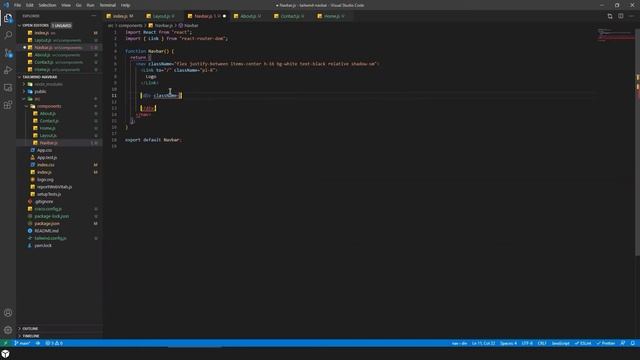Image resolution: width=640 pixels, height=360 pixels.
Task: Click the VS Code logo in title bar
Action: (x=6, y=5)
